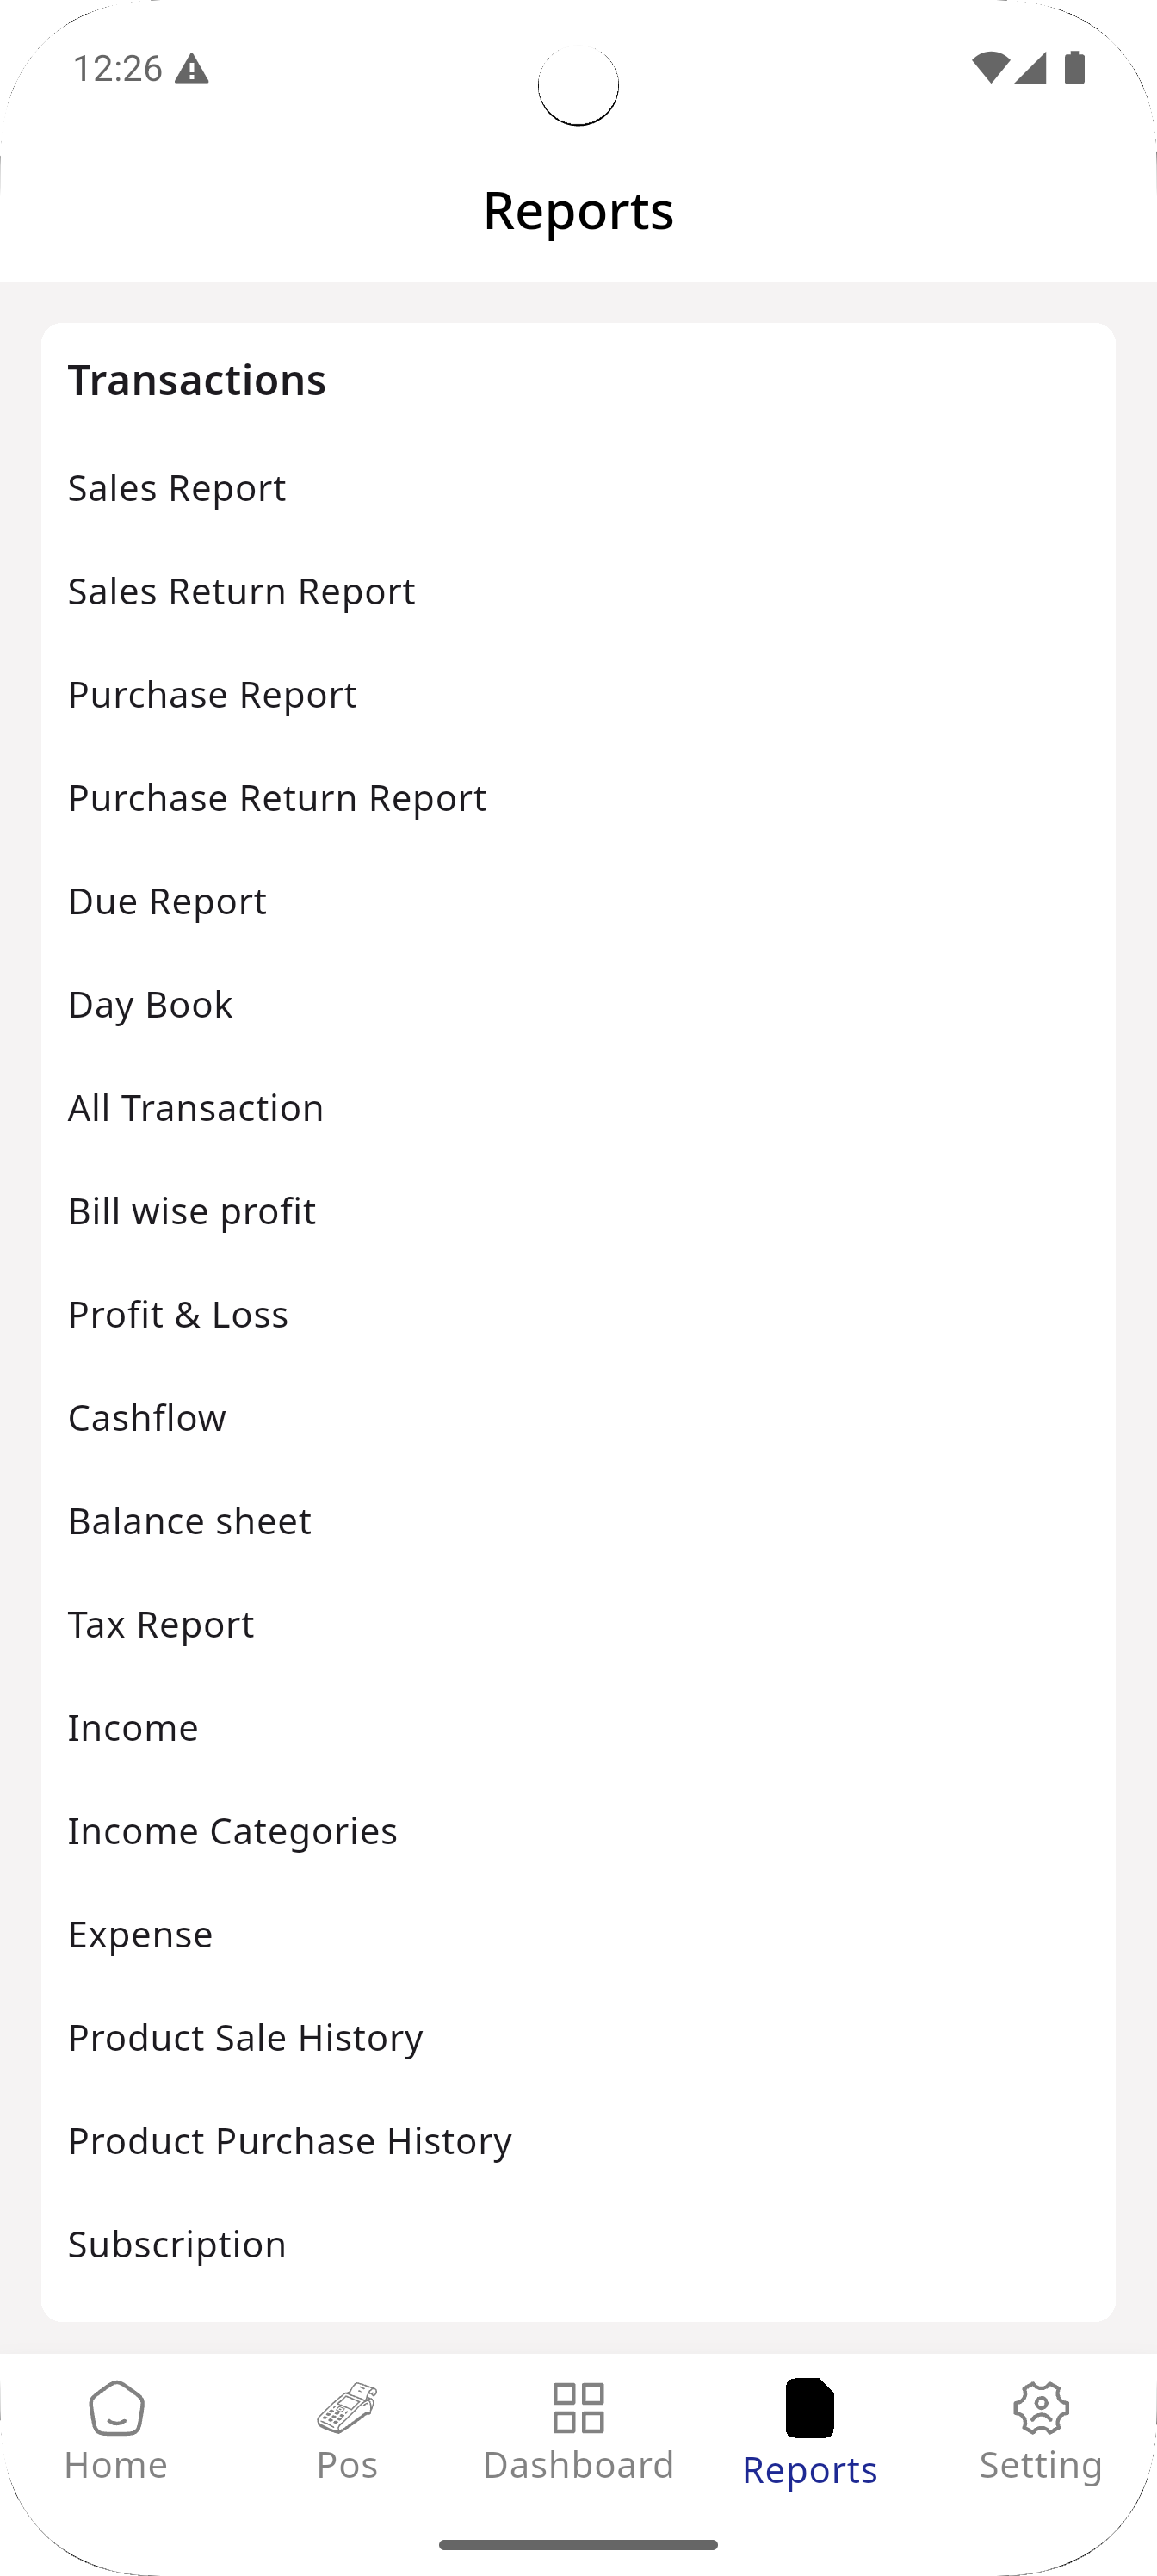Select Tax Report from the list

click(x=161, y=1625)
